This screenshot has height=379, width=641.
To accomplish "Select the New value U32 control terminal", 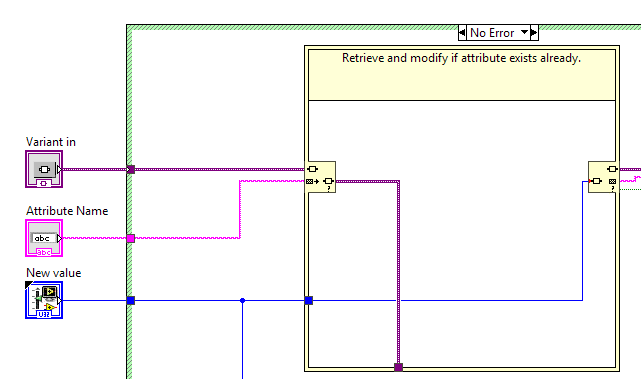I will pos(44,300).
